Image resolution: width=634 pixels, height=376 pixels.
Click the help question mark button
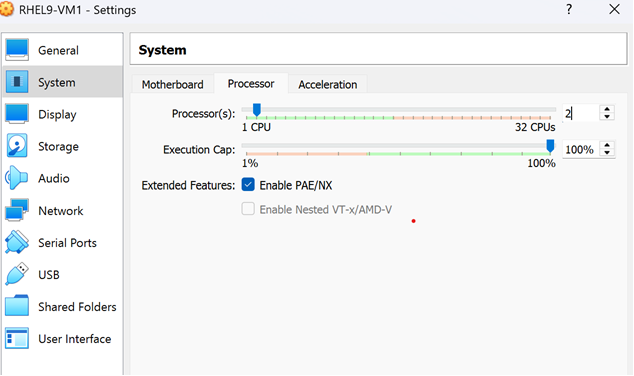[569, 9]
